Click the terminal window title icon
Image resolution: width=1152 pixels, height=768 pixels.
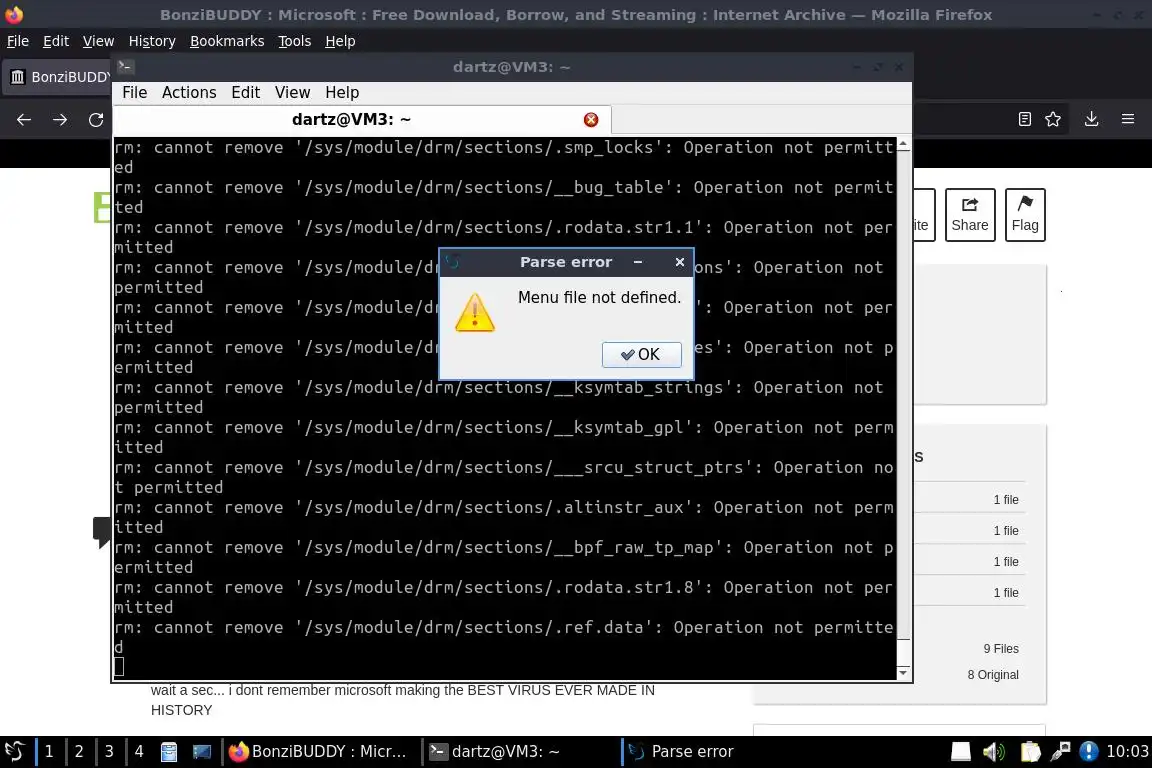pos(125,66)
